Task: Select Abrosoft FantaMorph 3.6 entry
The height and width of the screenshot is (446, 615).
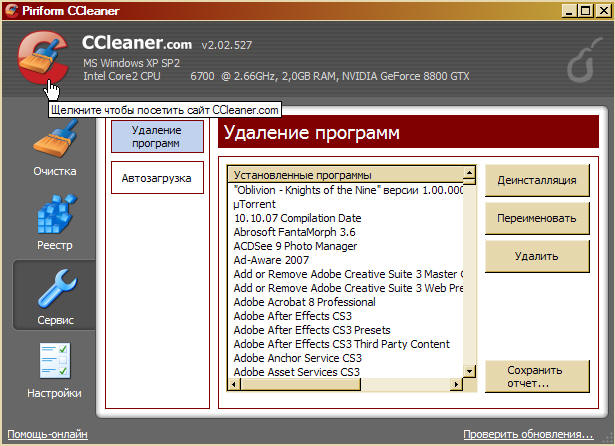Action: [x=346, y=232]
